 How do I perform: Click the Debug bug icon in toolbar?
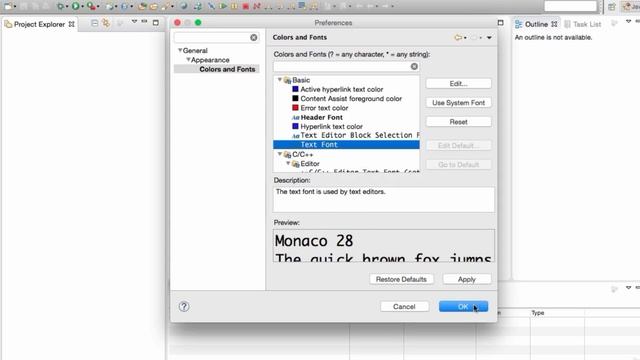[x=60, y=6]
